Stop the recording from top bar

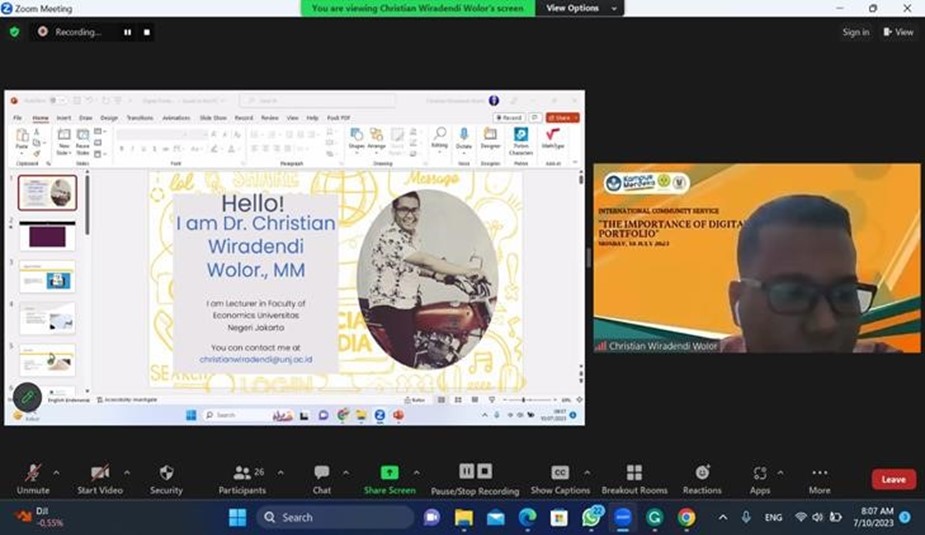pyautogui.click(x=147, y=32)
